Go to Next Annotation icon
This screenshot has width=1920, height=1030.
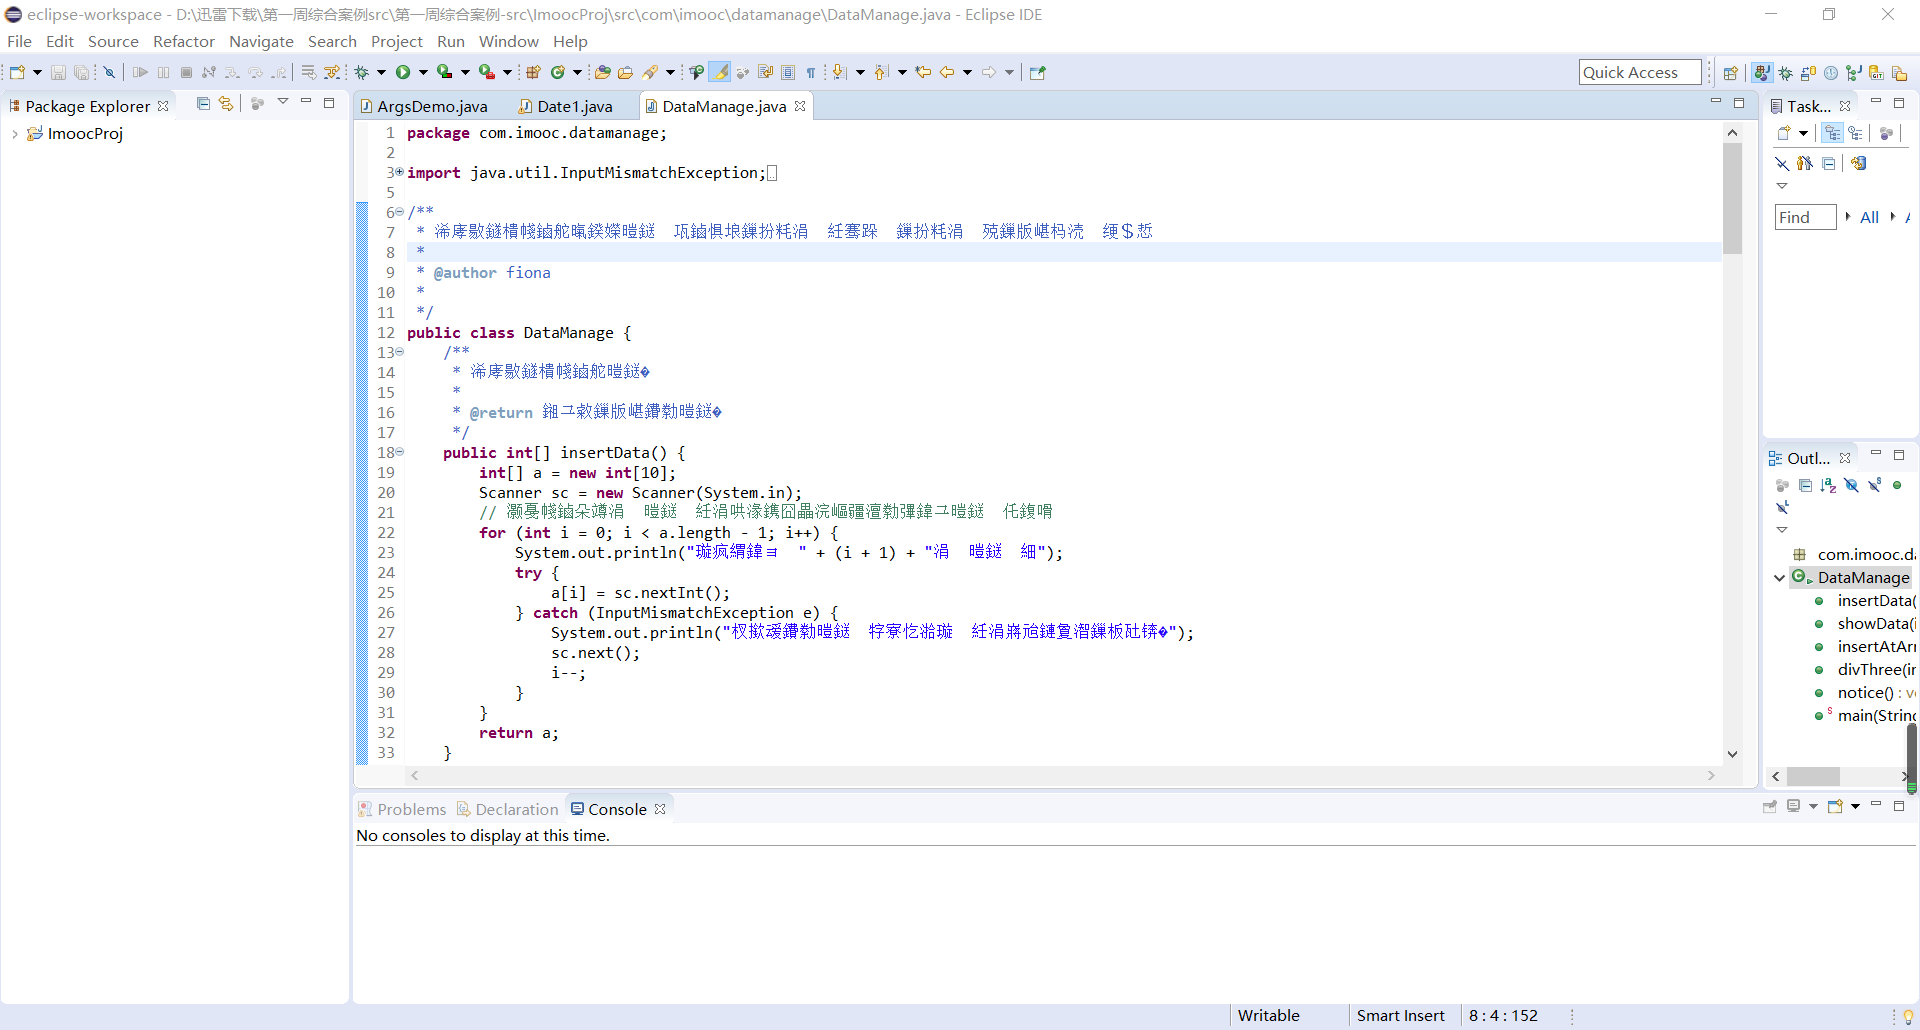pyautogui.click(x=840, y=72)
